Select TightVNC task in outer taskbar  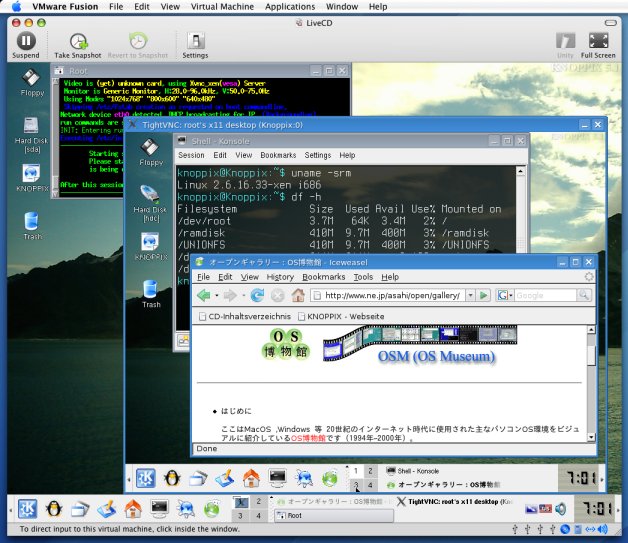point(454,502)
